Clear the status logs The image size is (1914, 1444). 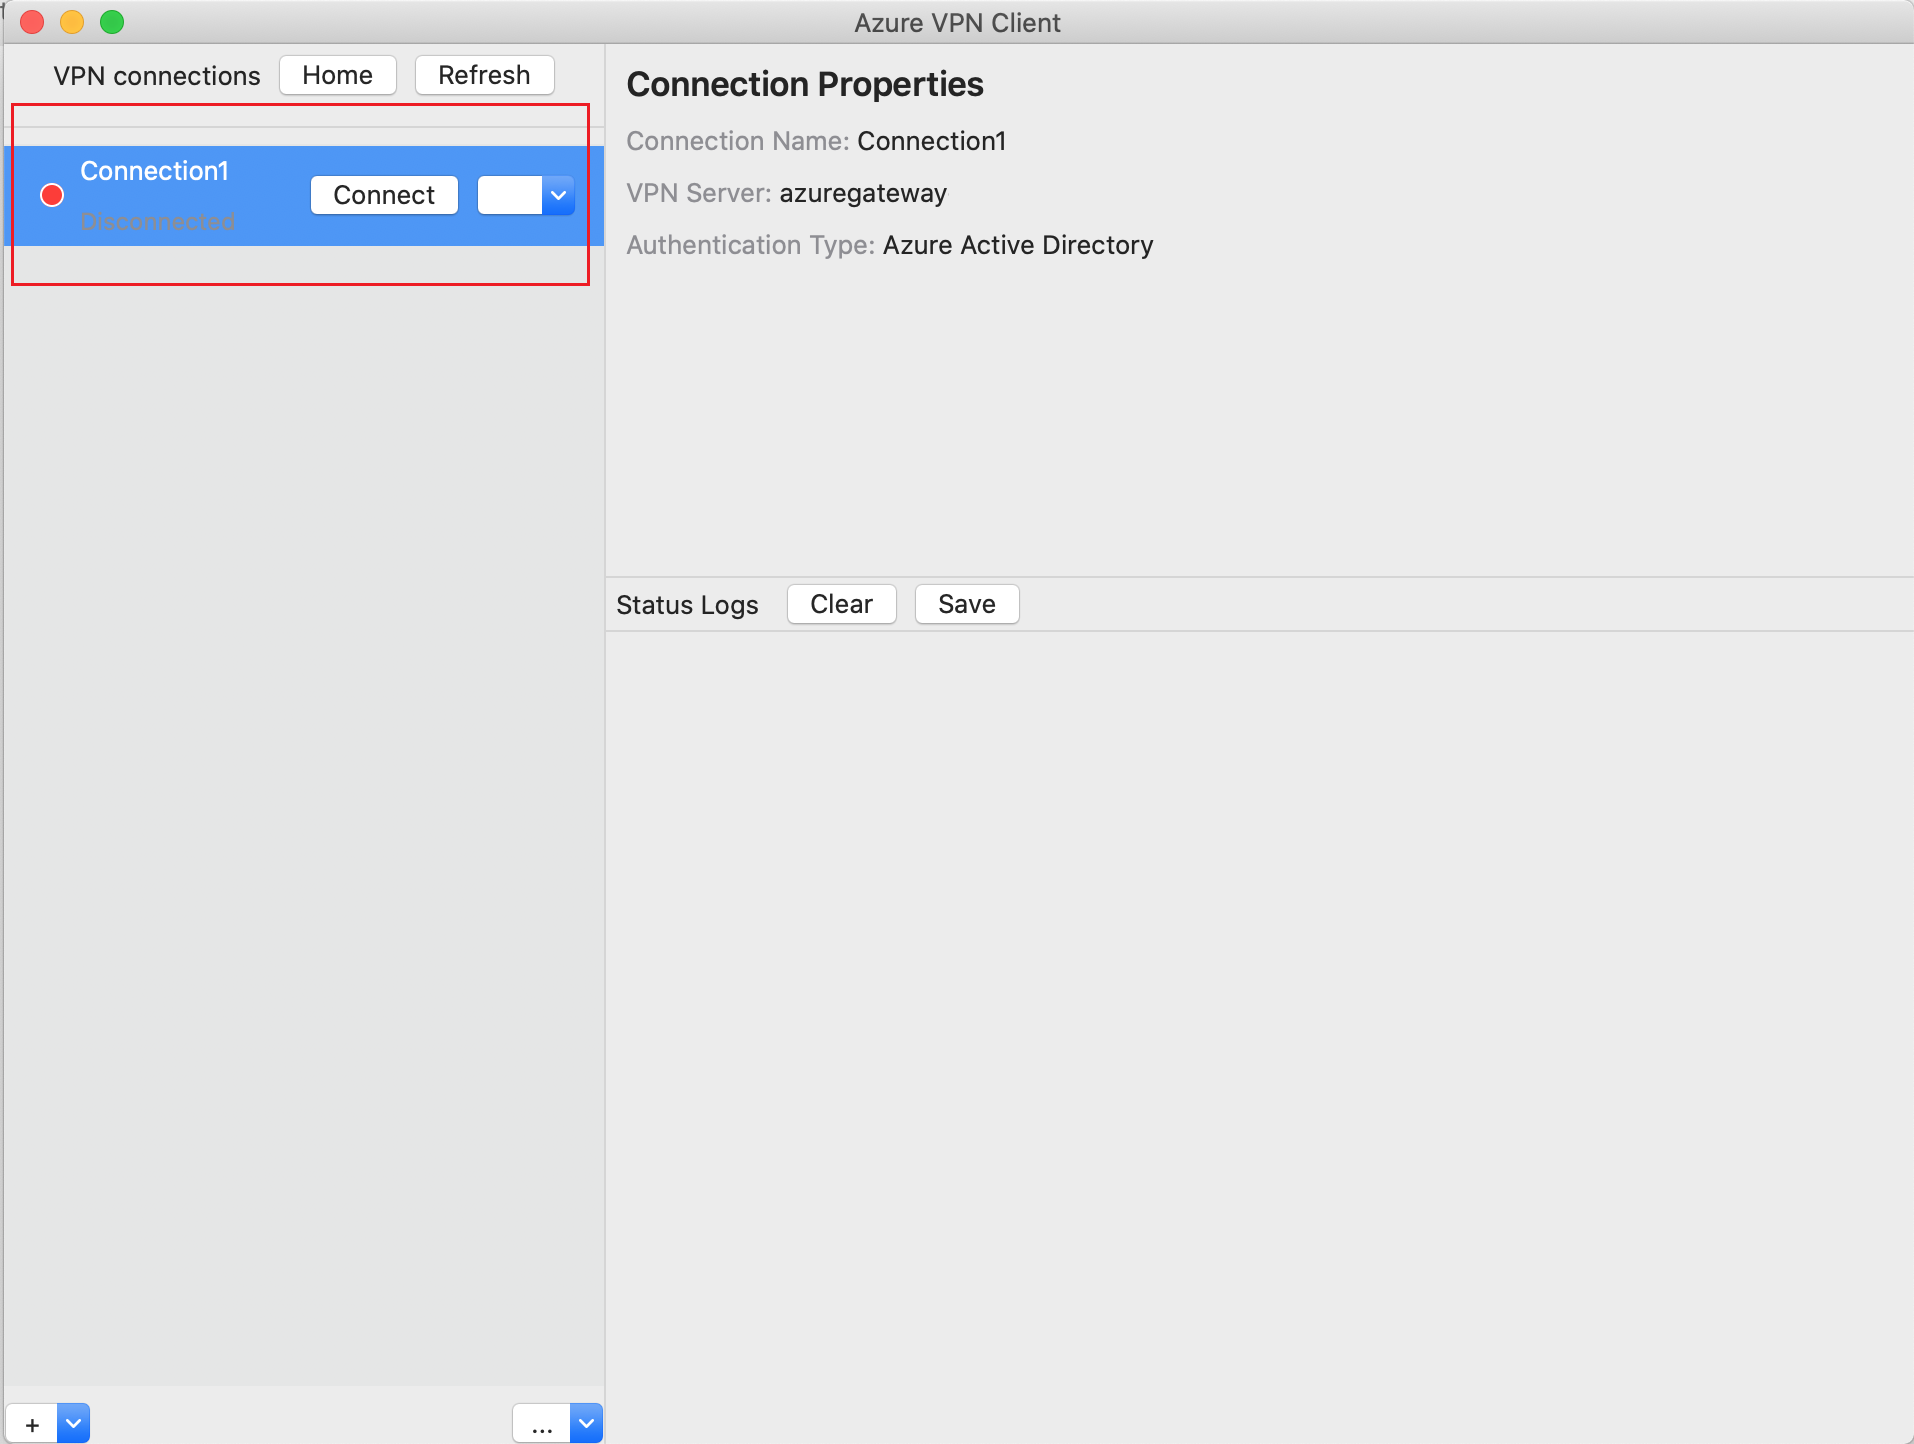point(841,604)
